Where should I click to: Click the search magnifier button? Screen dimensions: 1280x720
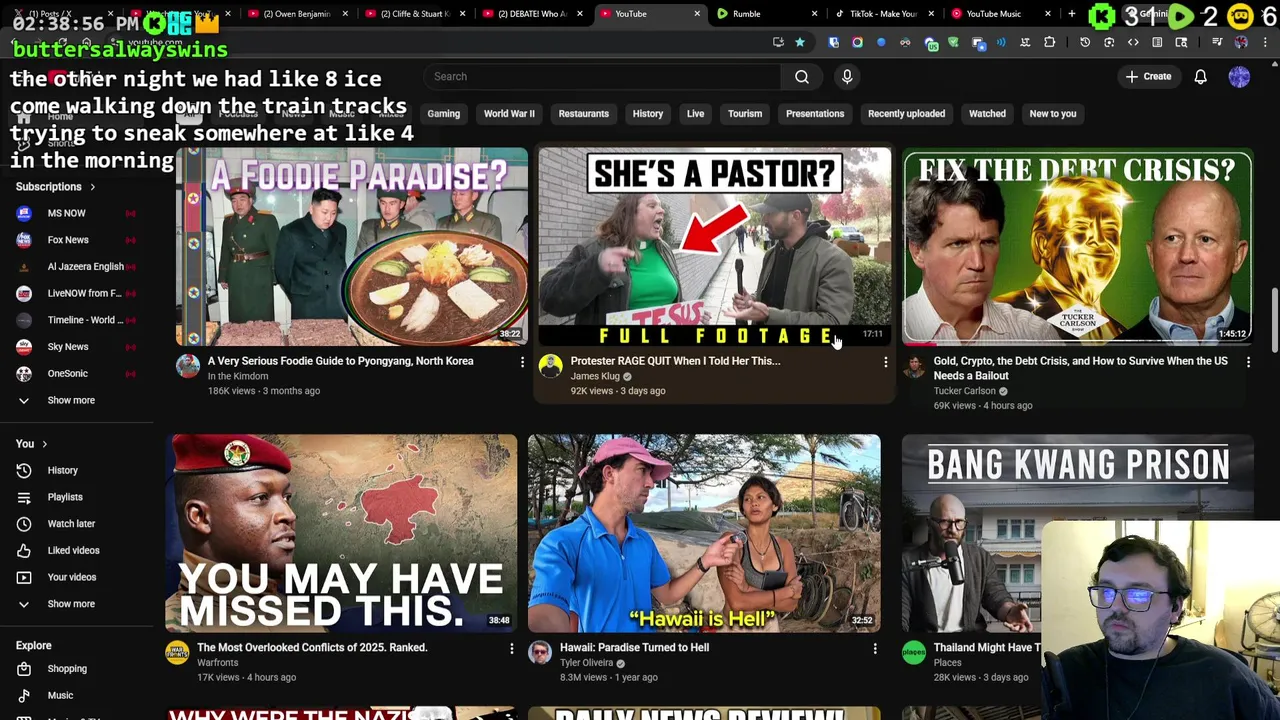pyautogui.click(x=802, y=76)
